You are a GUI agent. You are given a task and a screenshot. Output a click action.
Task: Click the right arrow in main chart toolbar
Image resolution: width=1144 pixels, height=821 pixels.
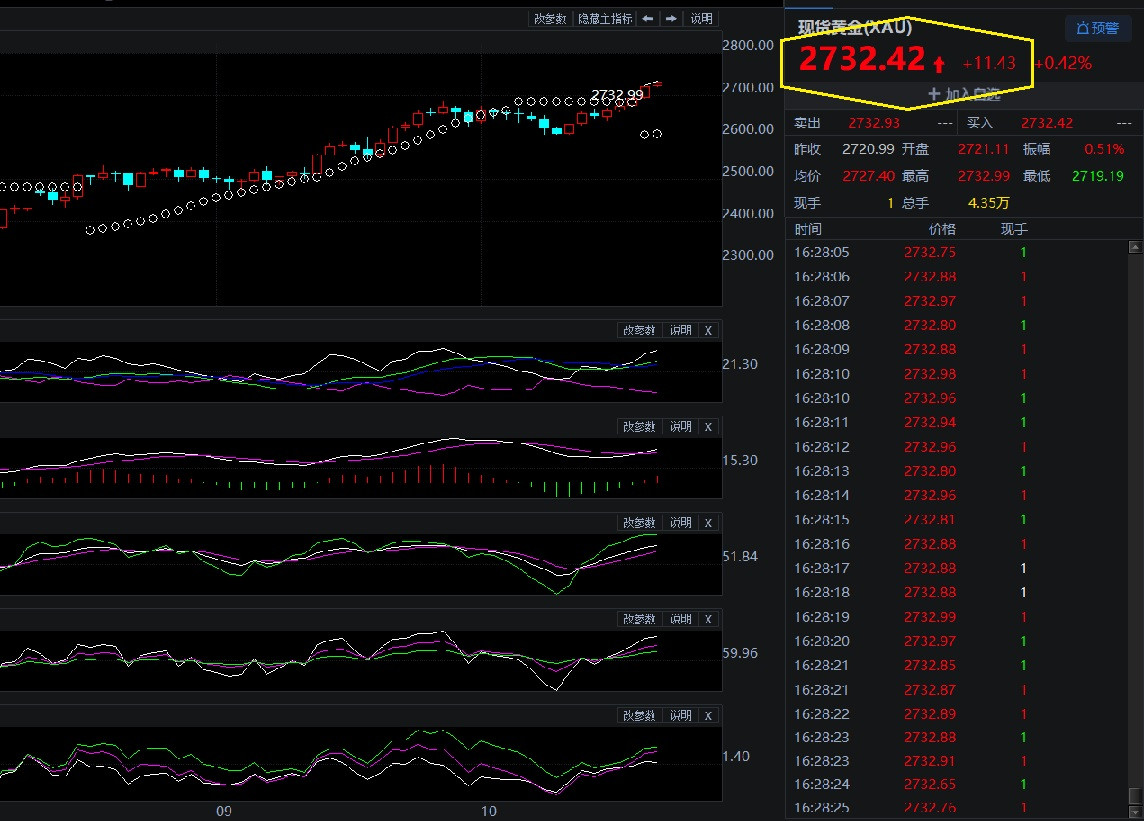671,19
